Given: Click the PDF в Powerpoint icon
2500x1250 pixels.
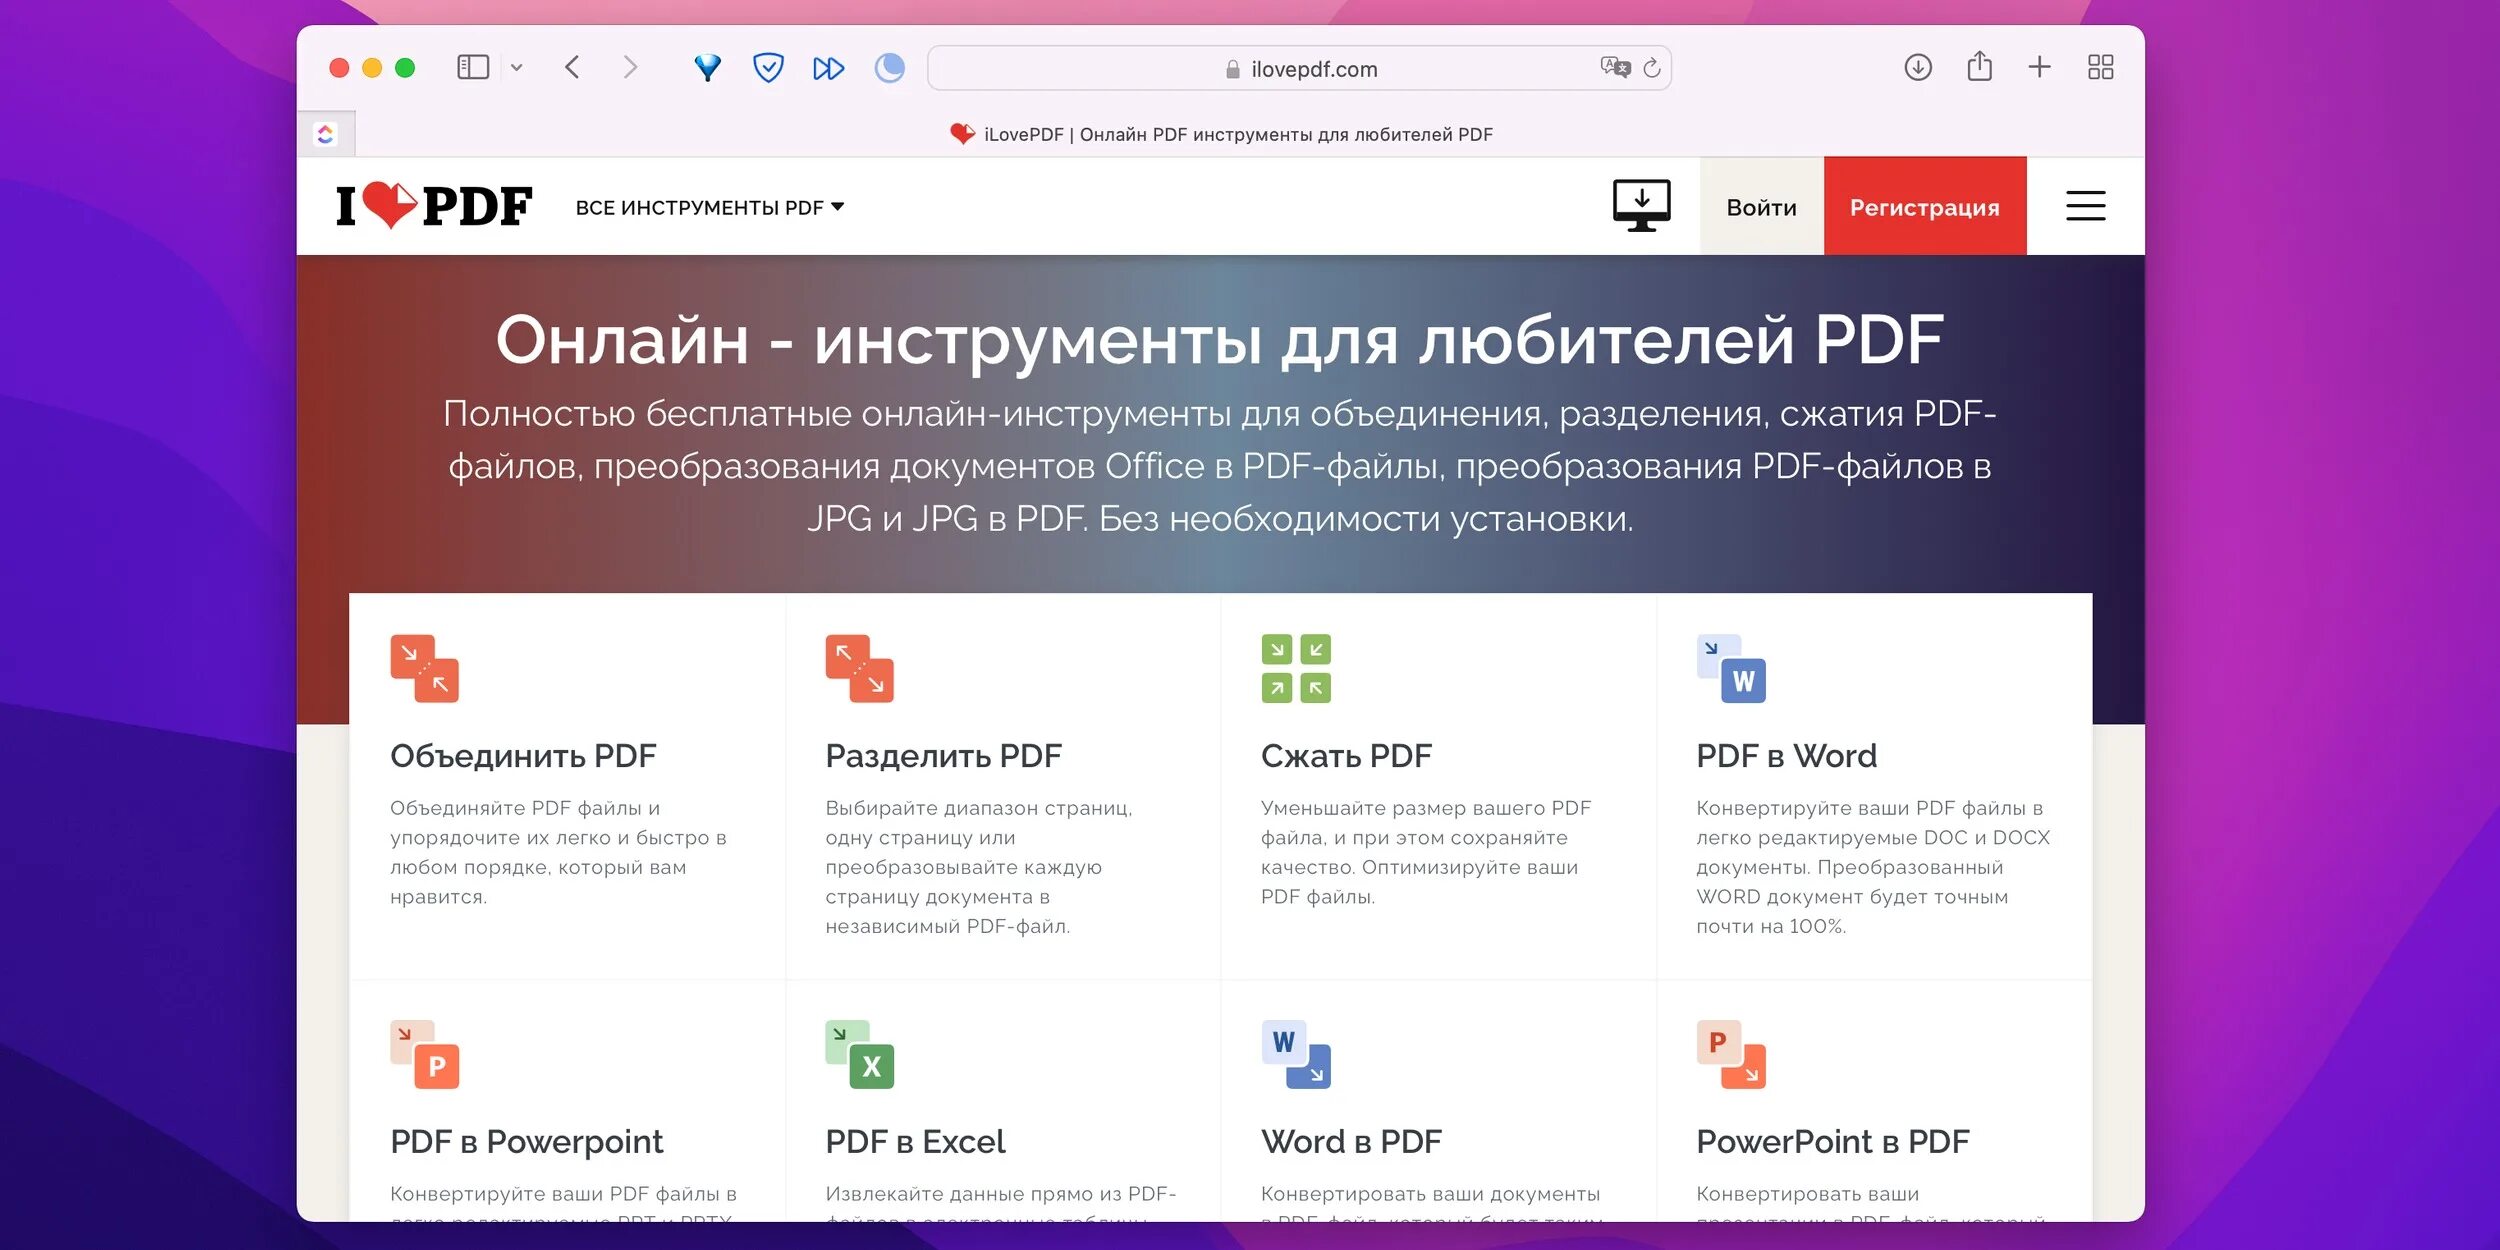Looking at the screenshot, I should tap(424, 1054).
